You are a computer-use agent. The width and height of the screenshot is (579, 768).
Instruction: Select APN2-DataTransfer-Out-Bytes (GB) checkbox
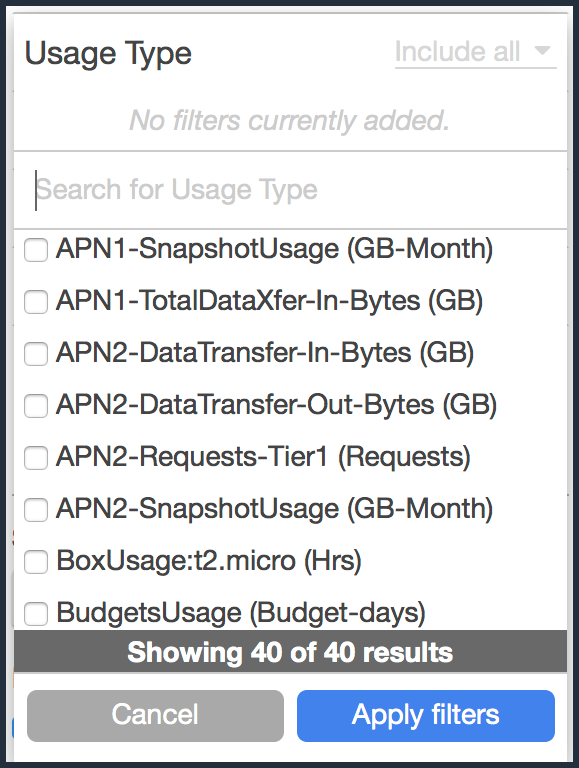pos(36,406)
